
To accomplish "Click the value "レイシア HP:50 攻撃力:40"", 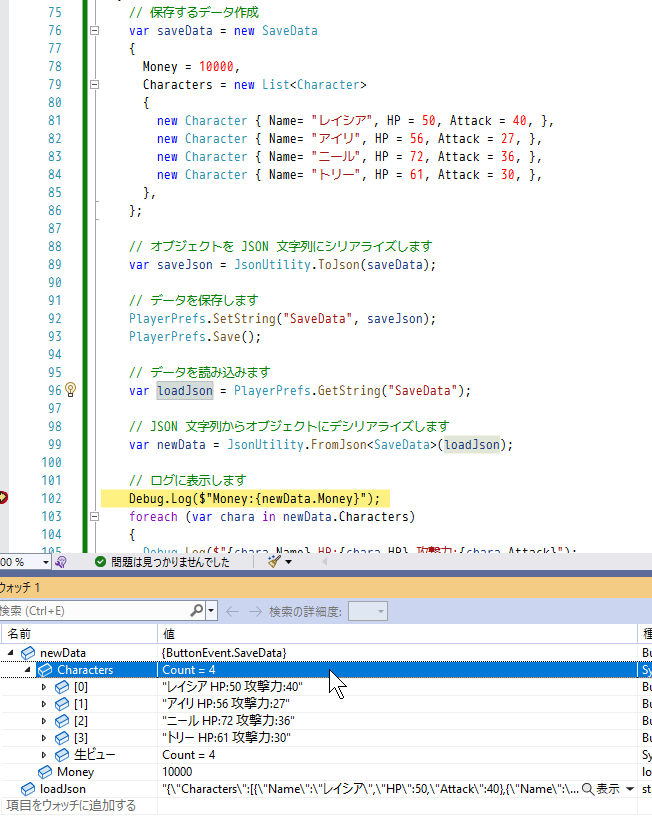I will point(232,687).
